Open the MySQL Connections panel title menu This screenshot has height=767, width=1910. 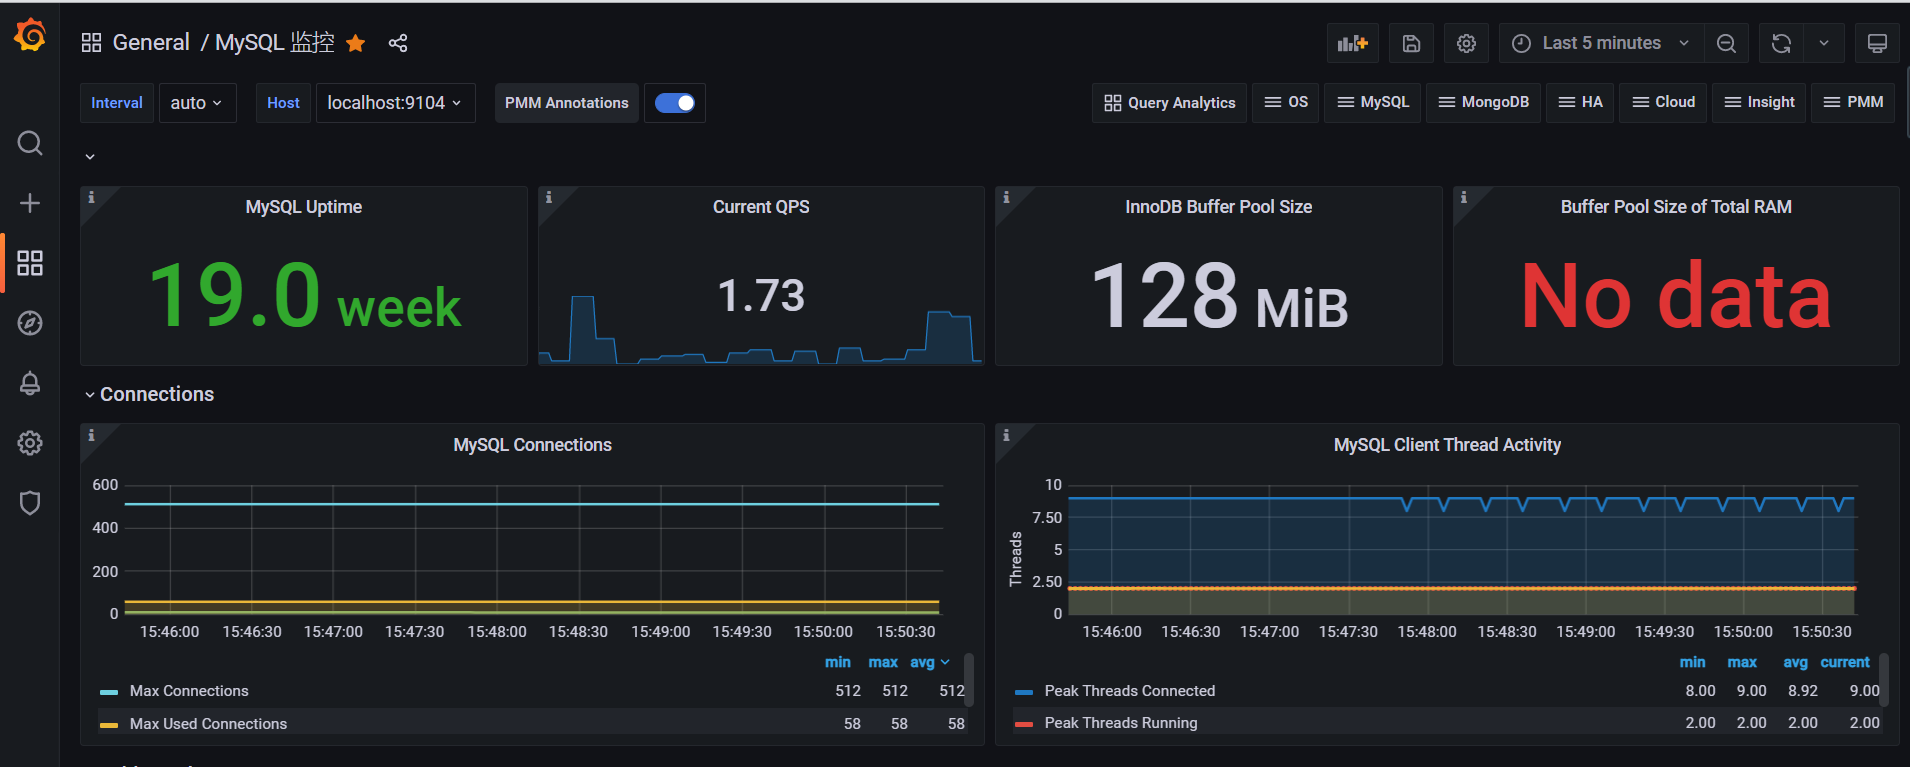pyautogui.click(x=532, y=445)
